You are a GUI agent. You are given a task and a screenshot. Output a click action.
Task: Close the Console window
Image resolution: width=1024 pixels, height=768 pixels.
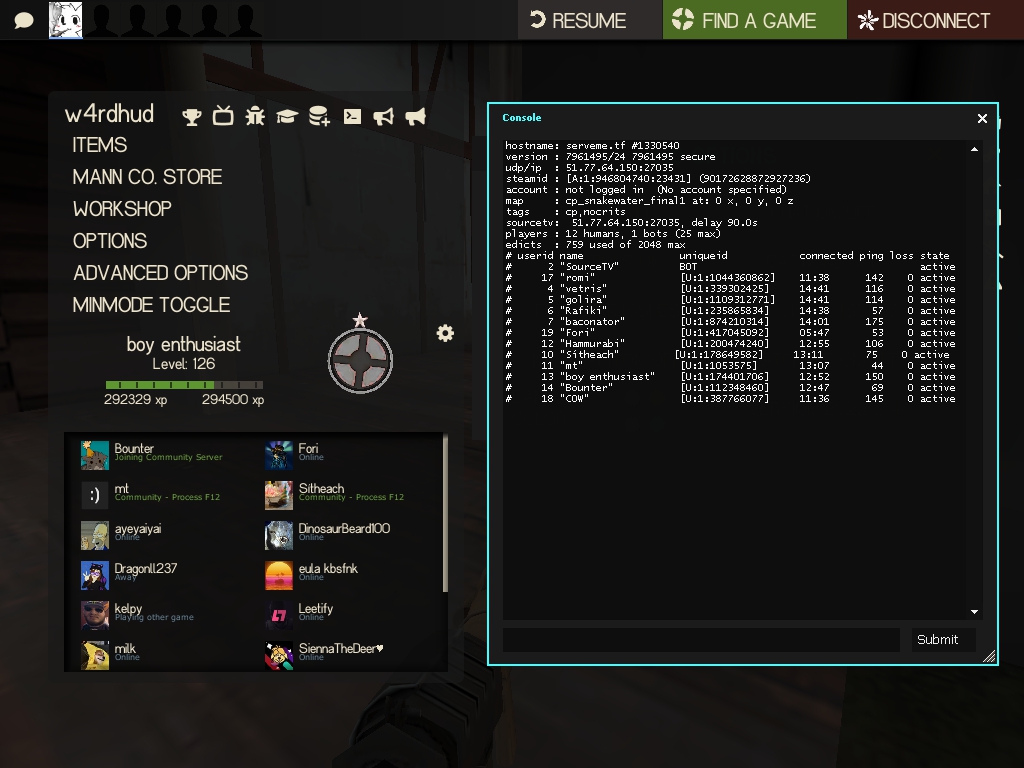[982, 118]
